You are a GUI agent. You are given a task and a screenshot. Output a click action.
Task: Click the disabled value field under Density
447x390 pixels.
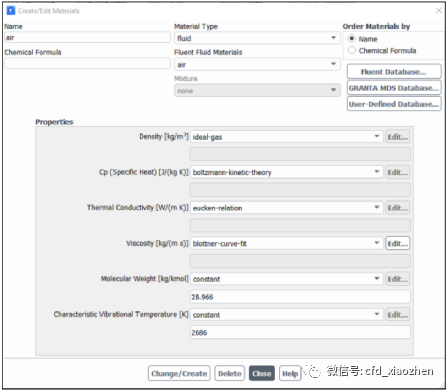point(300,154)
